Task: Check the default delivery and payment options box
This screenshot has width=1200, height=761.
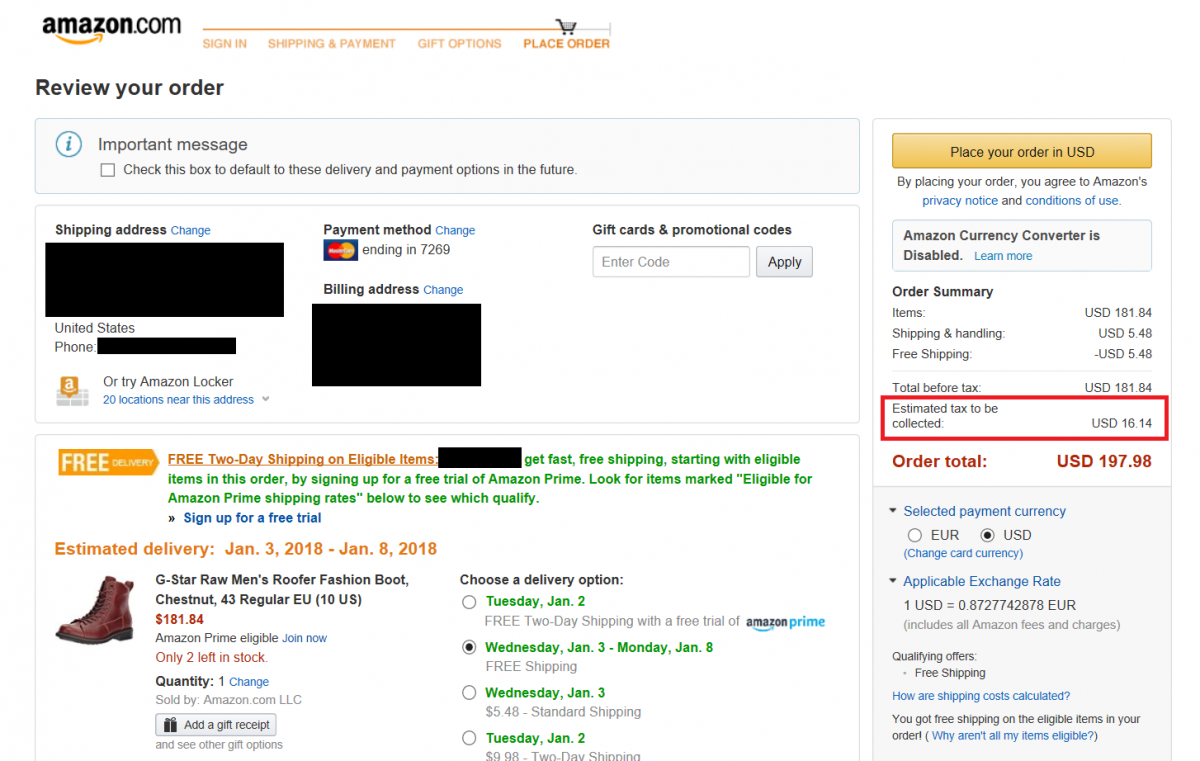Action: tap(108, 170)
